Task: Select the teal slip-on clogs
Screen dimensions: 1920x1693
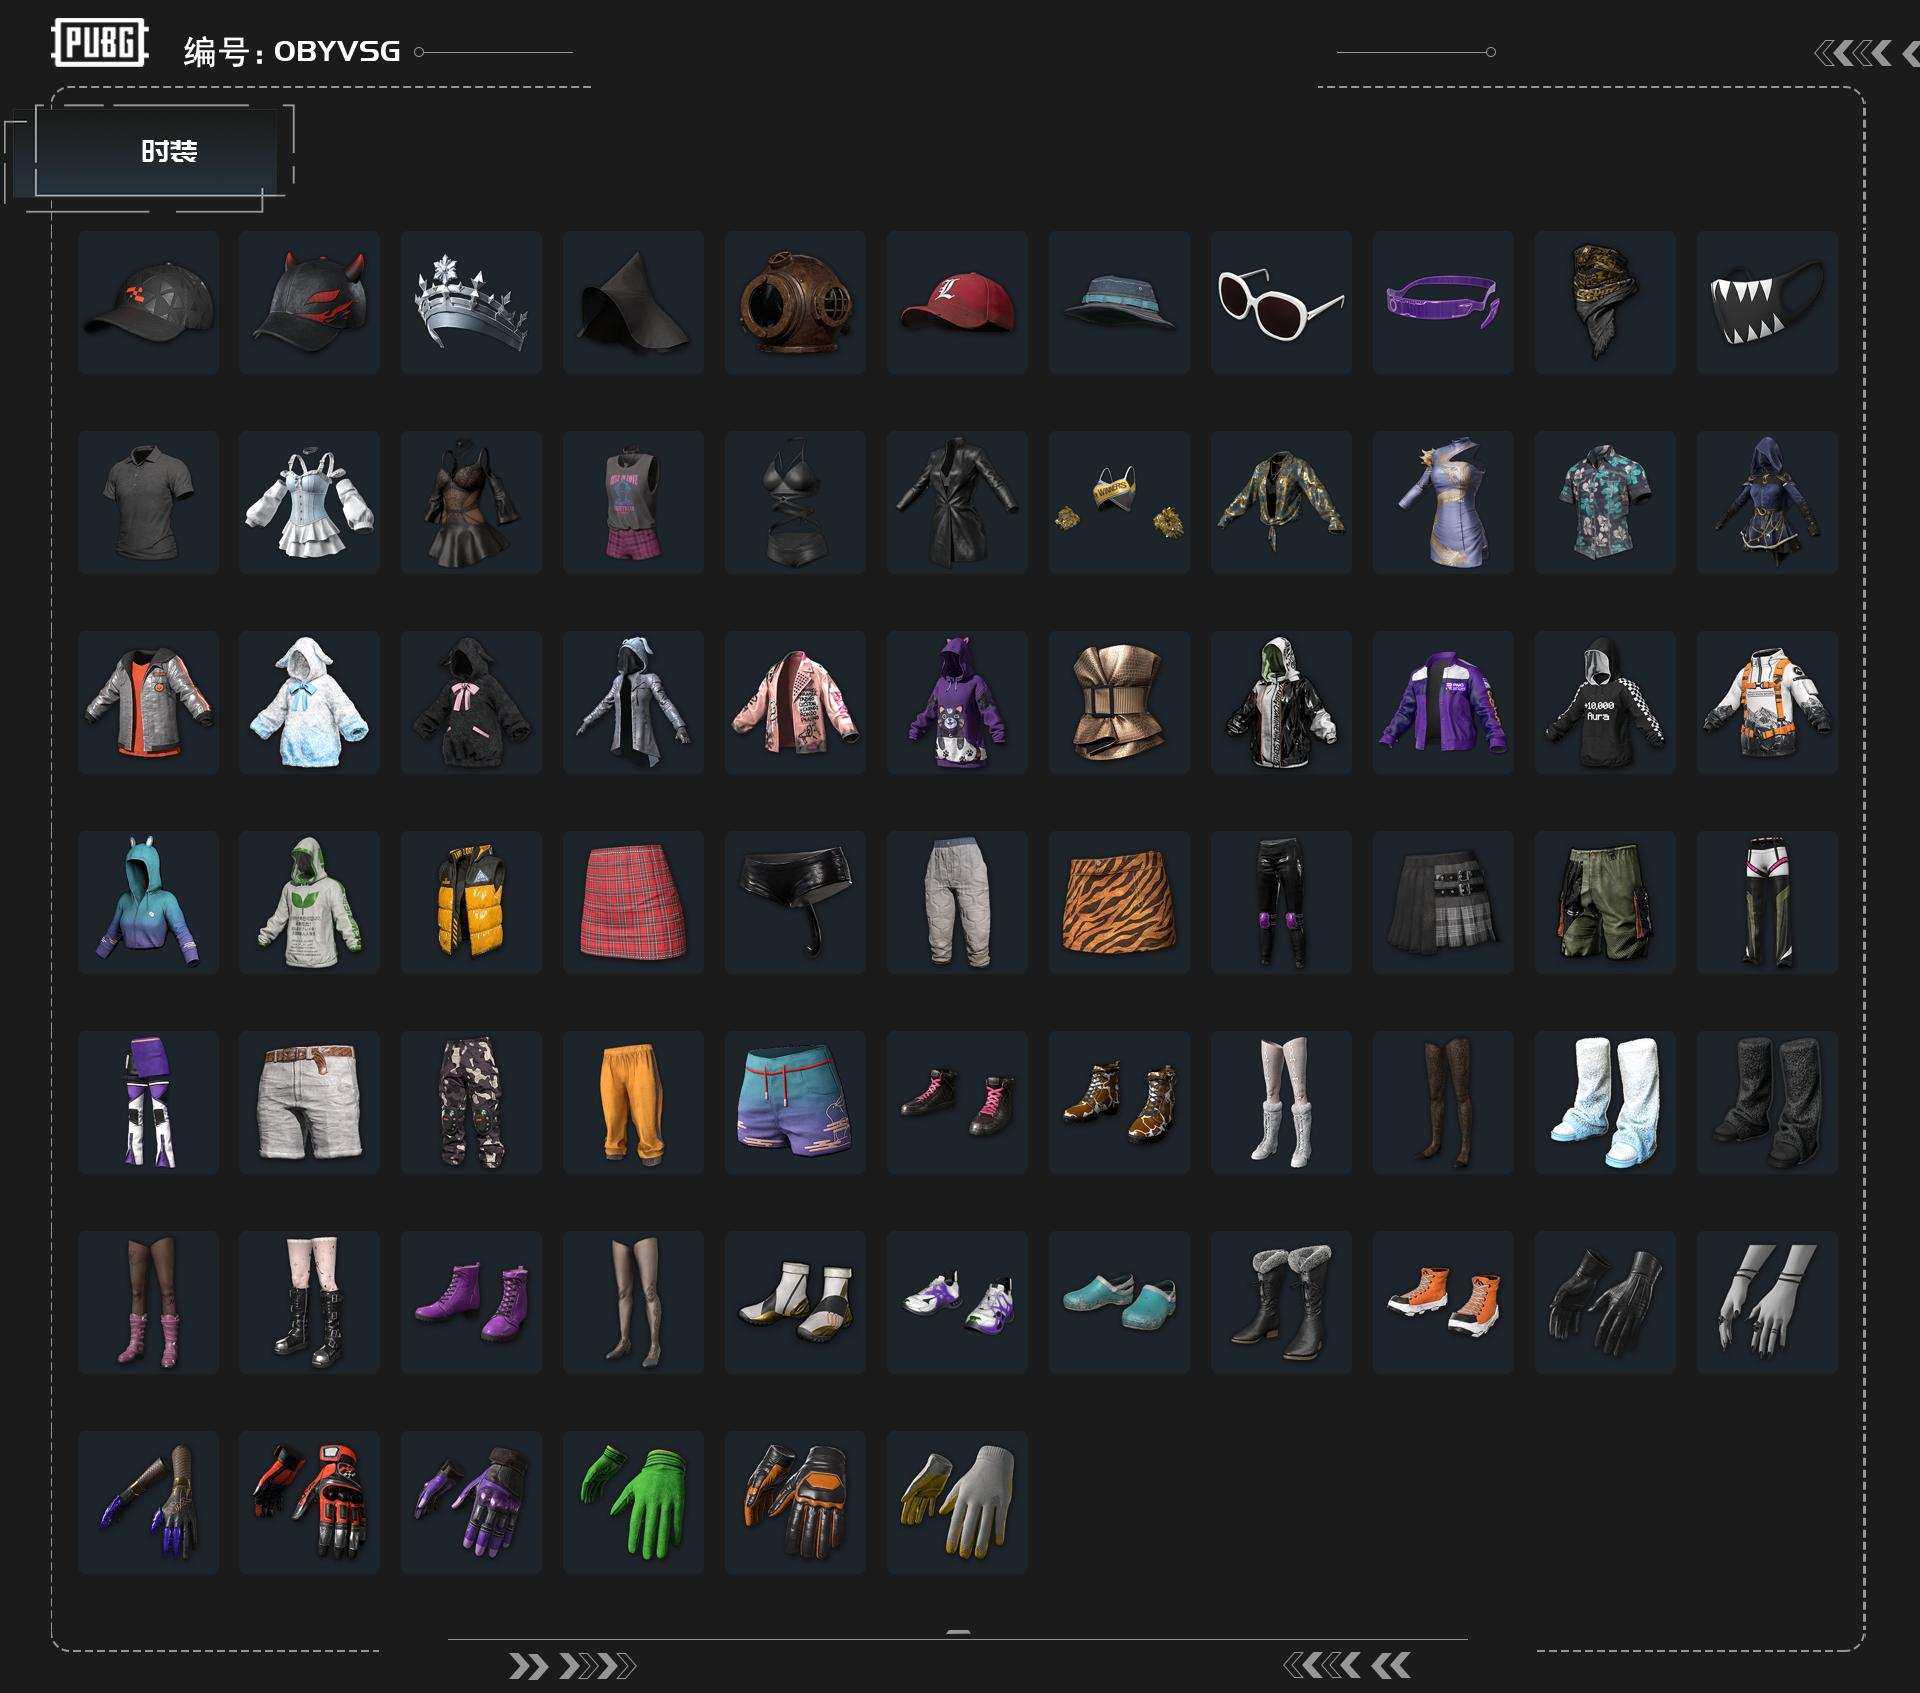Action: tap(1119, 1302)
